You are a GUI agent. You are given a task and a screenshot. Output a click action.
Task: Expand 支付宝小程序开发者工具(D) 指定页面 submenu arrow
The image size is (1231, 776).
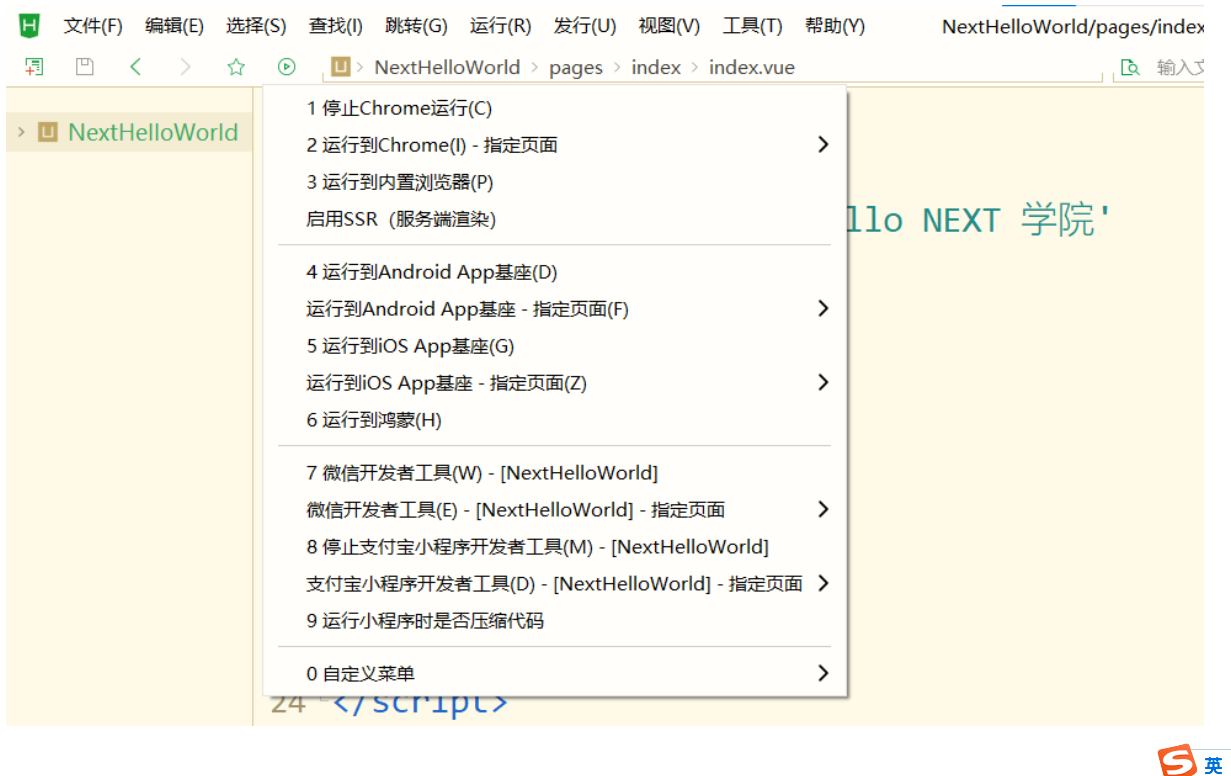823,583
